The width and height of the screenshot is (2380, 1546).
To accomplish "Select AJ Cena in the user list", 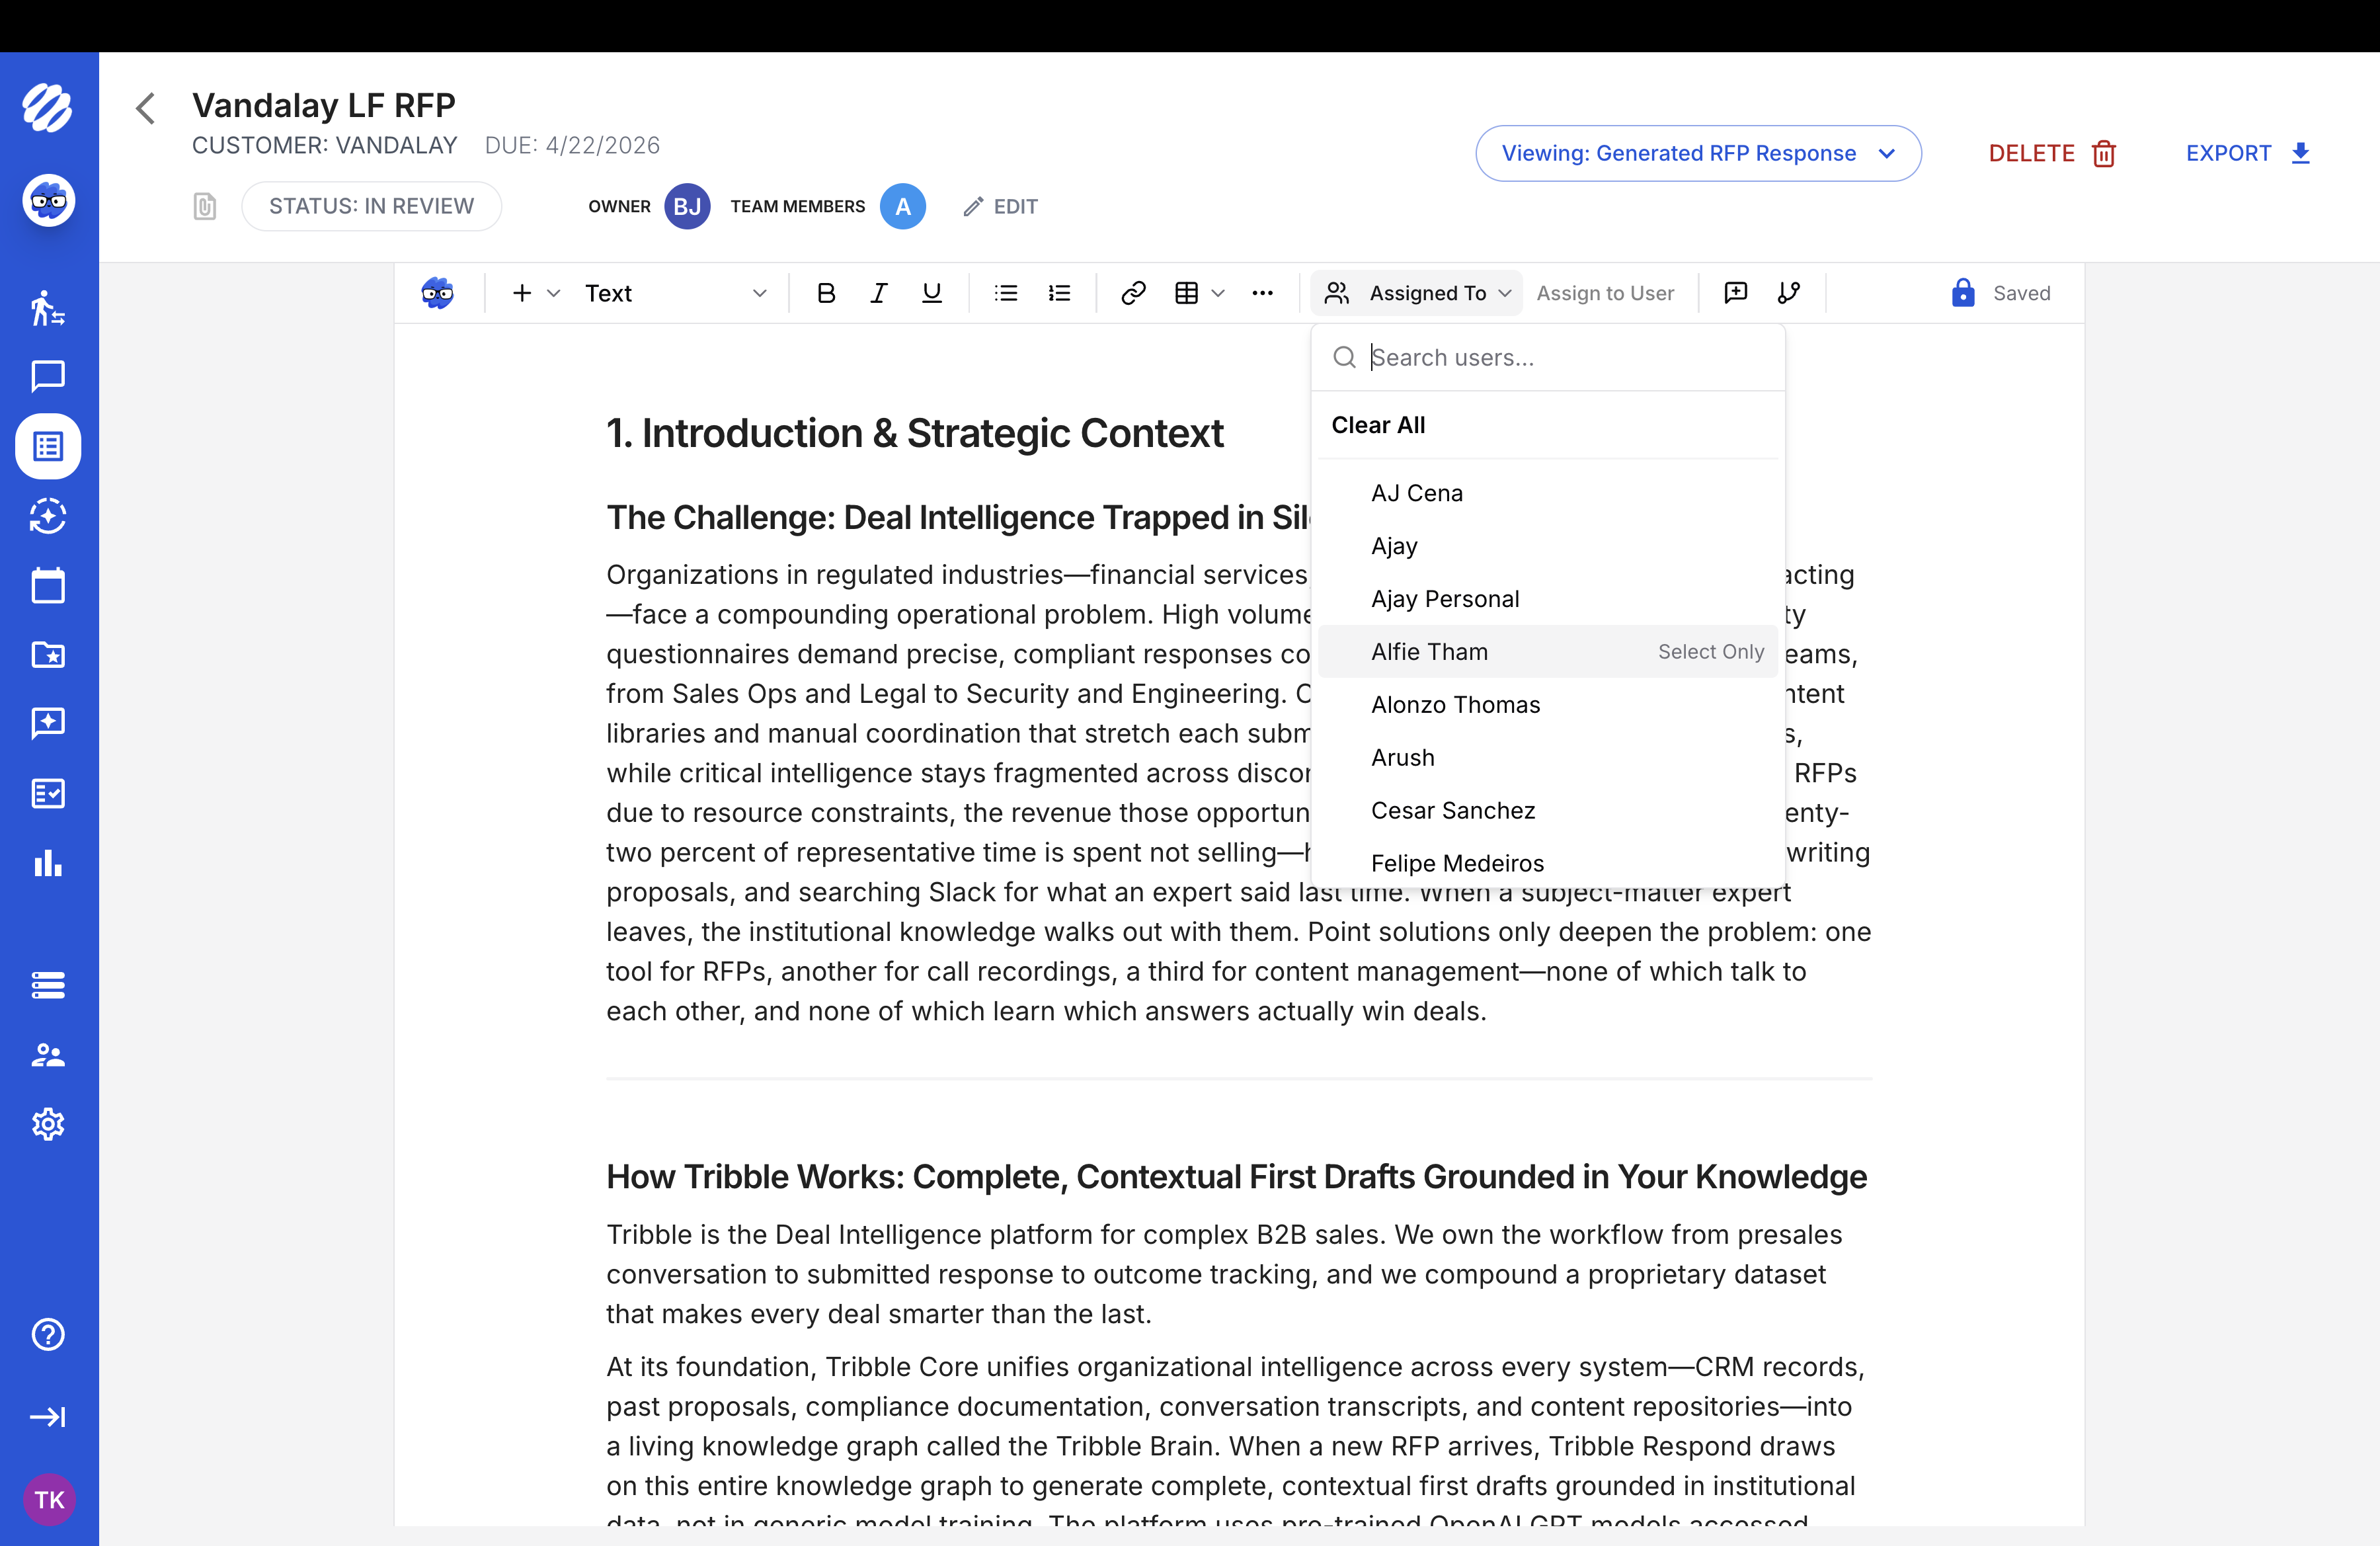I will pos(1548,493).
